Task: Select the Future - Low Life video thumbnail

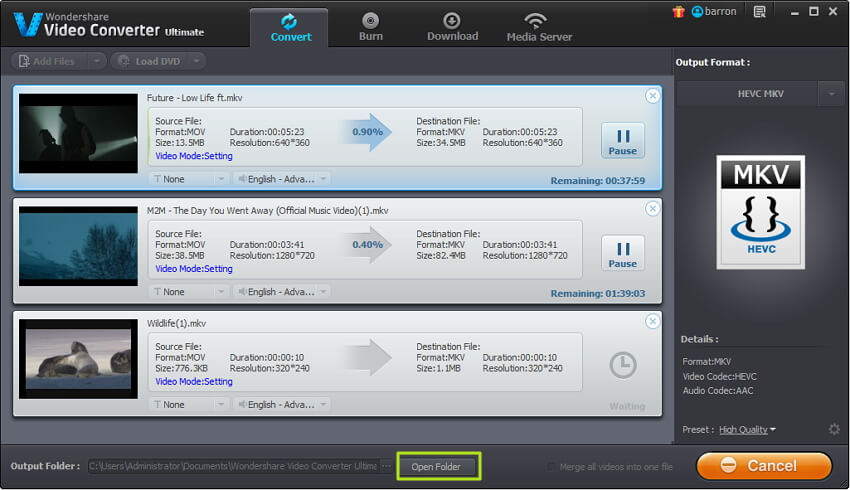Action: 78,133
